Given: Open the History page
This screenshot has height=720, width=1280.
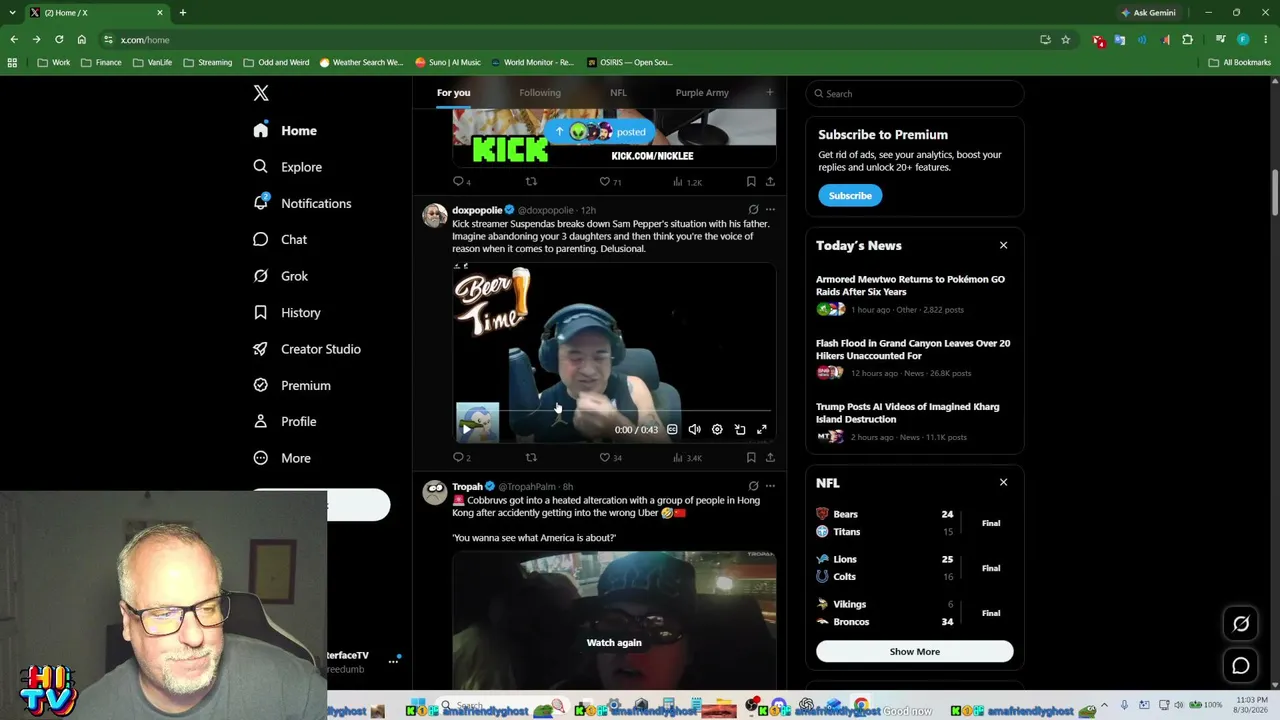Looking at the screenshot, I should point(287,313).
